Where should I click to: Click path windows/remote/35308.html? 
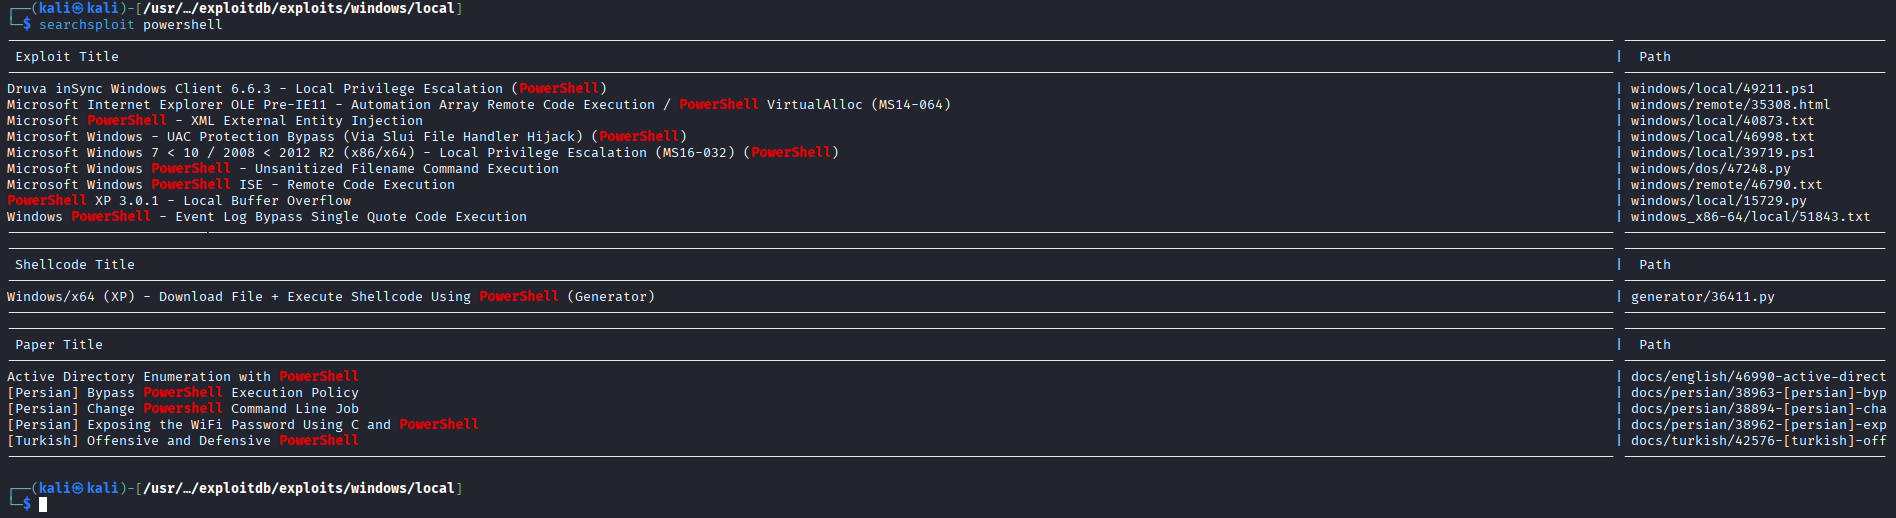tap(1730, 105)
